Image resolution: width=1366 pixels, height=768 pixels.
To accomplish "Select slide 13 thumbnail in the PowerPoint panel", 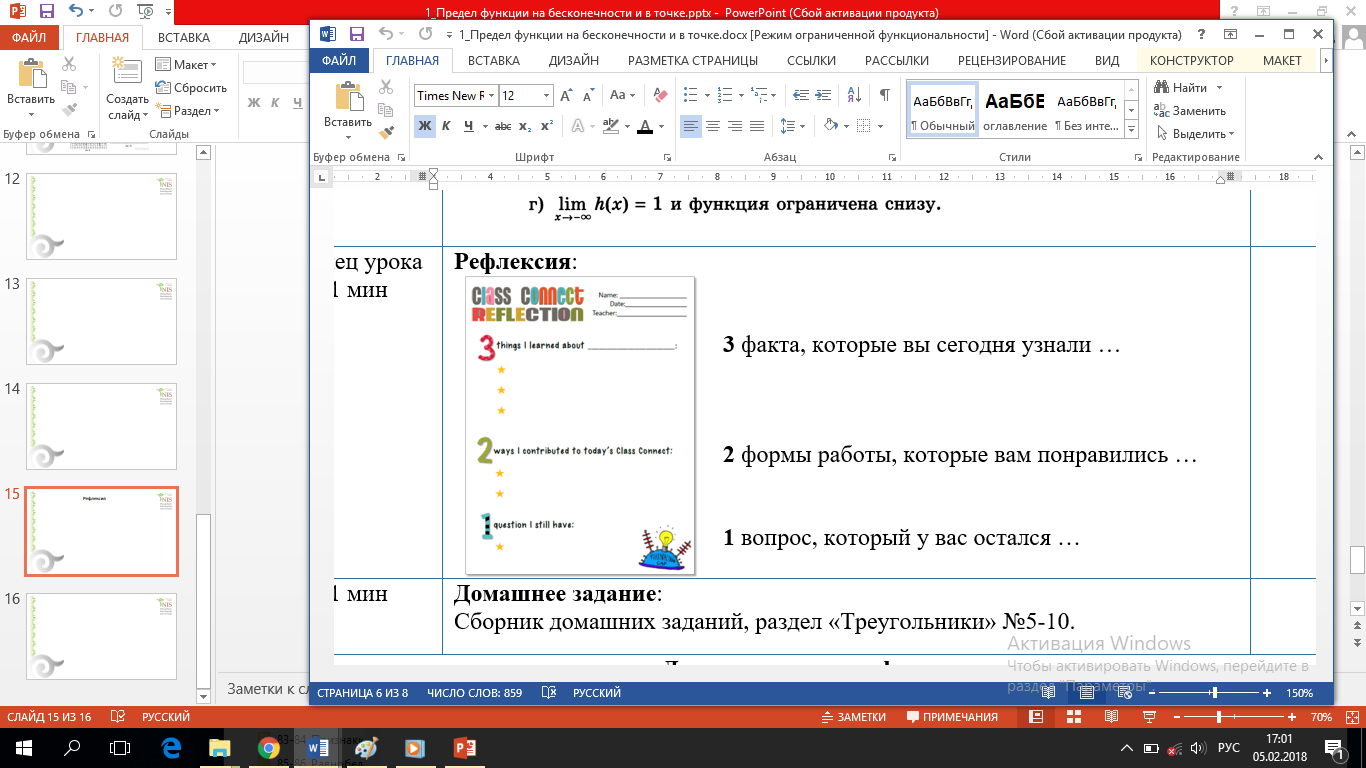I will coord(103,321).
